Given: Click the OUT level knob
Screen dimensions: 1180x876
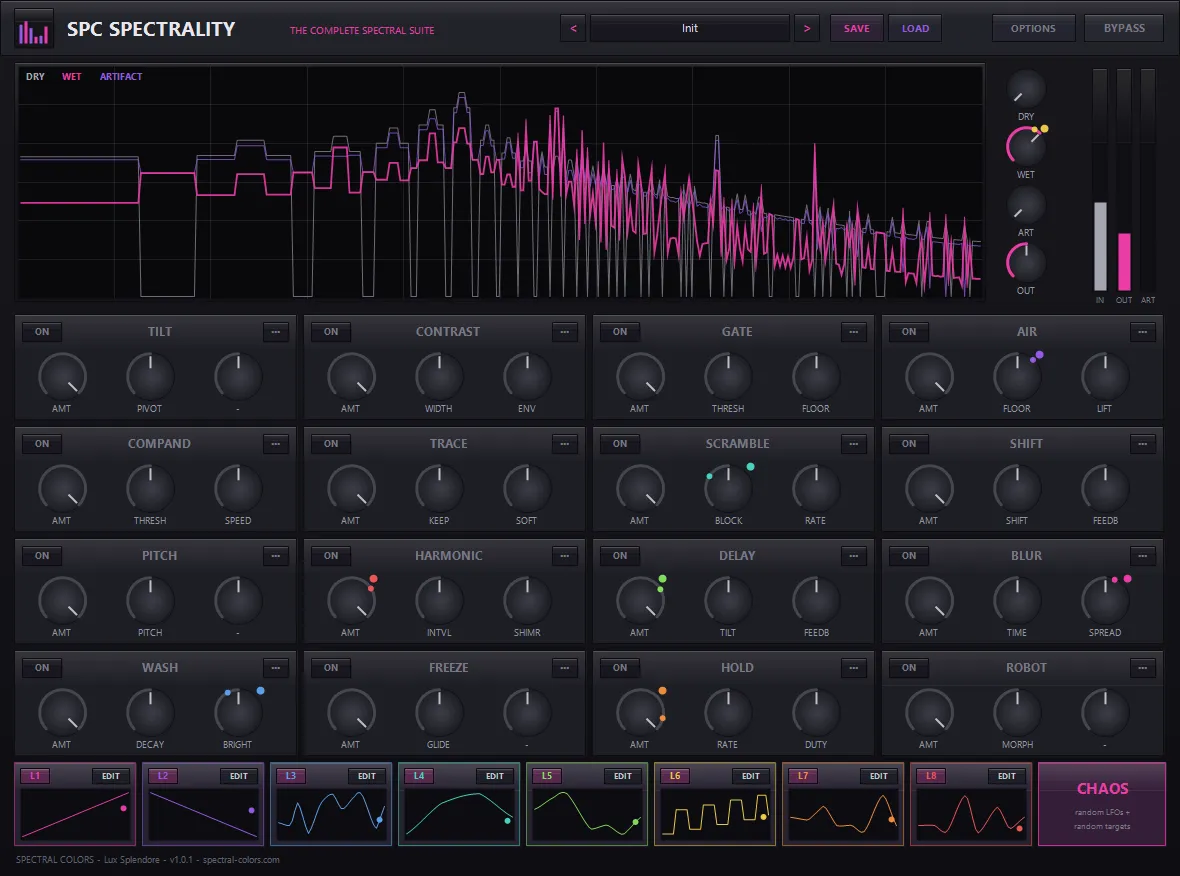Looking at the screenshot, I should [x=1026, y=263].
